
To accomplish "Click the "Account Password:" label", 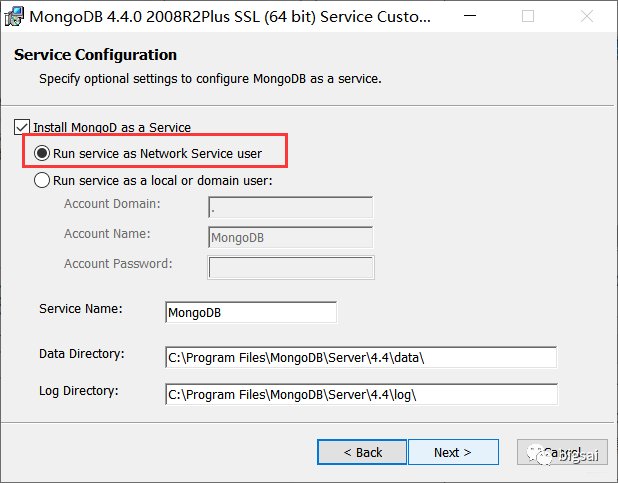I will tap(118, 264).
